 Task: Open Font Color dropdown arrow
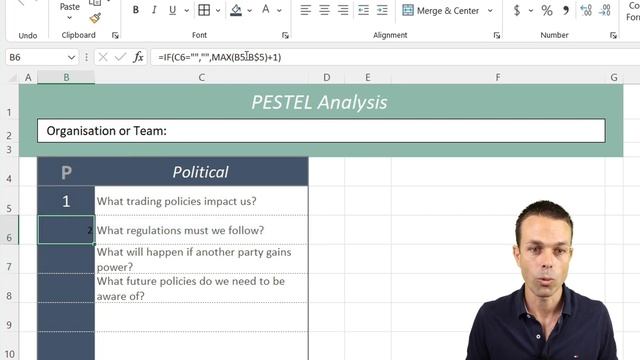[x=279, y=10]
